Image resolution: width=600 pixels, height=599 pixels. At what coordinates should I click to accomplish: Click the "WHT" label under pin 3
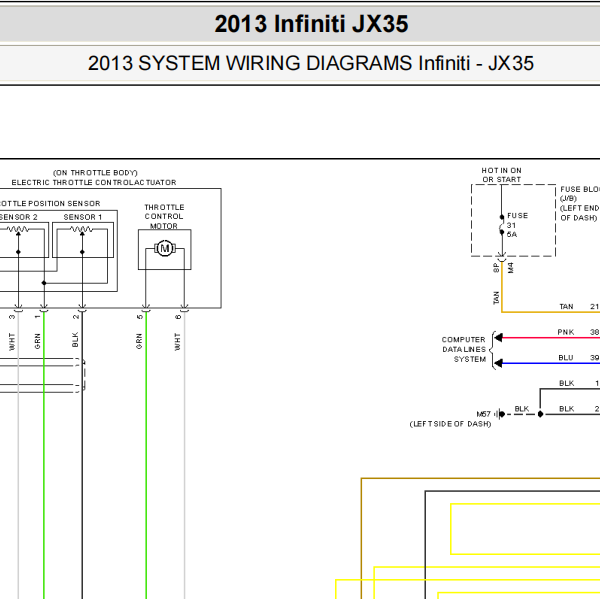coord(12,341)
